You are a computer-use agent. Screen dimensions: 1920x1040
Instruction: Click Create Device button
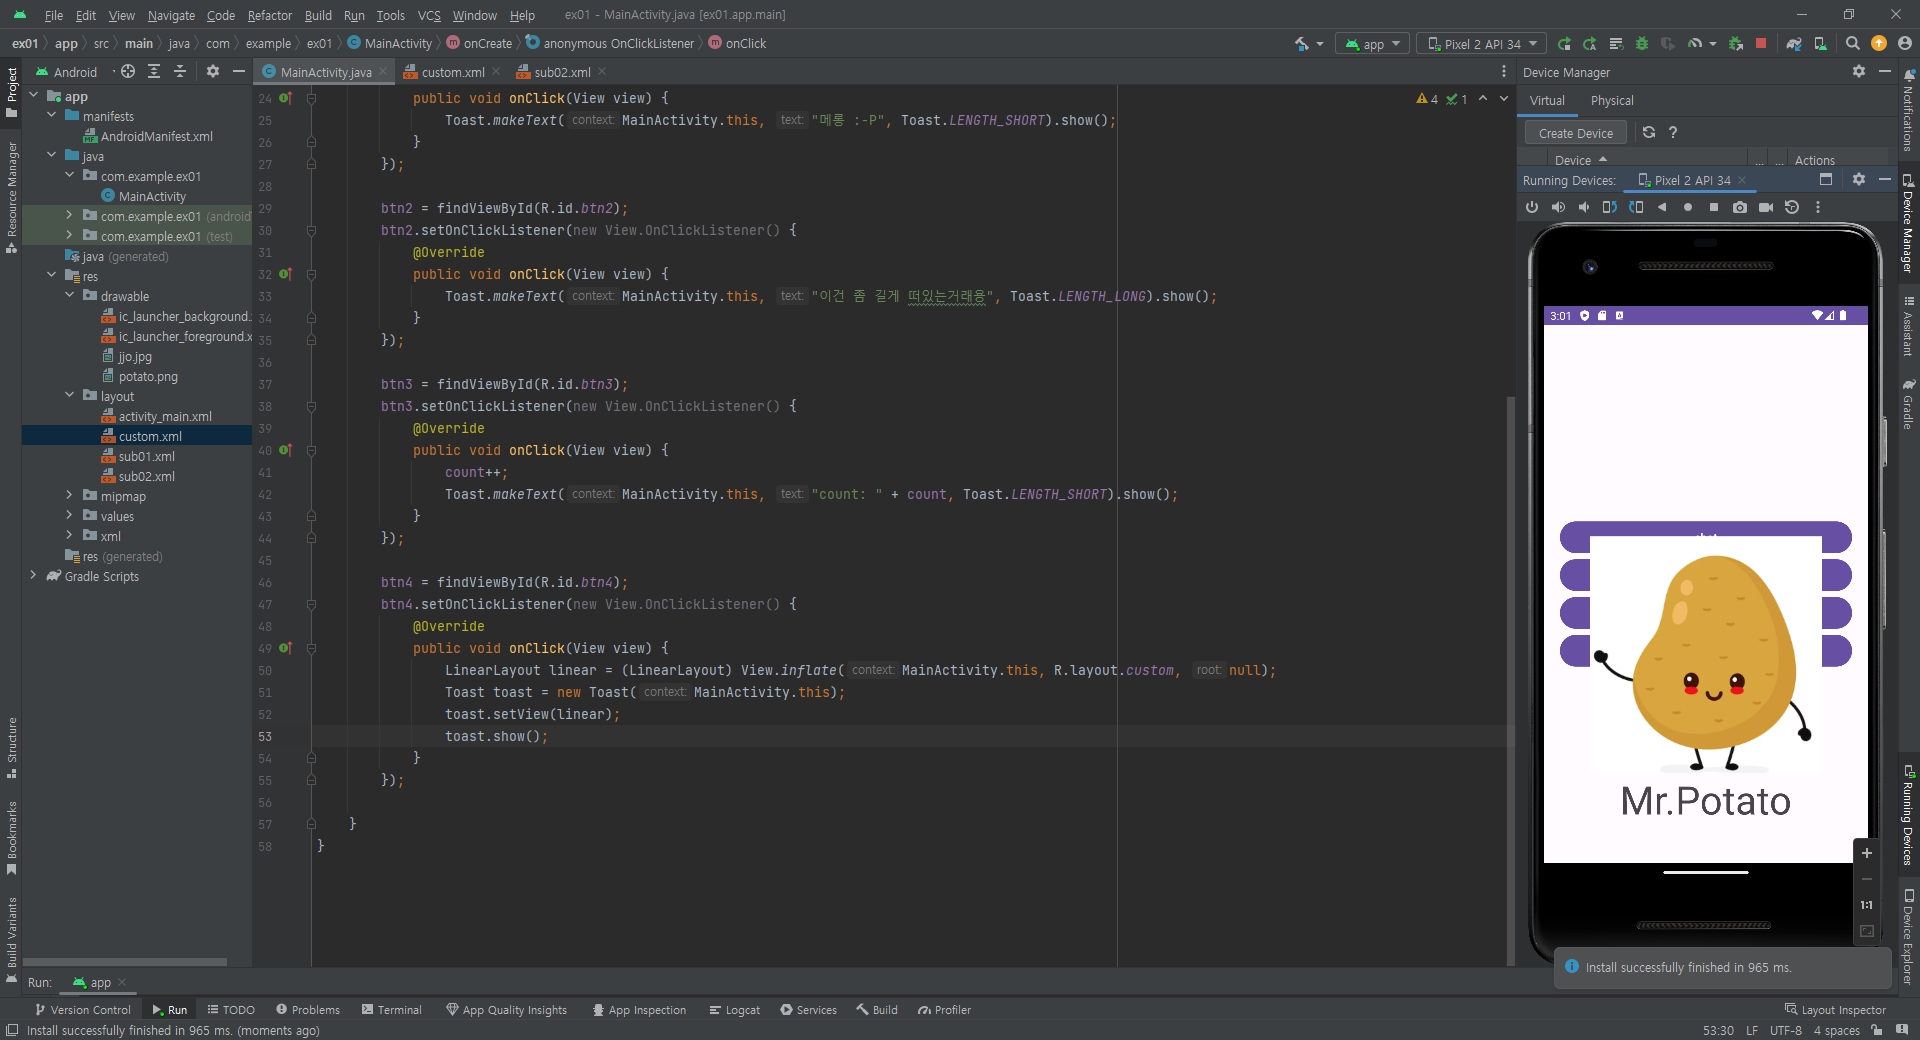(x=1576, y=133)
